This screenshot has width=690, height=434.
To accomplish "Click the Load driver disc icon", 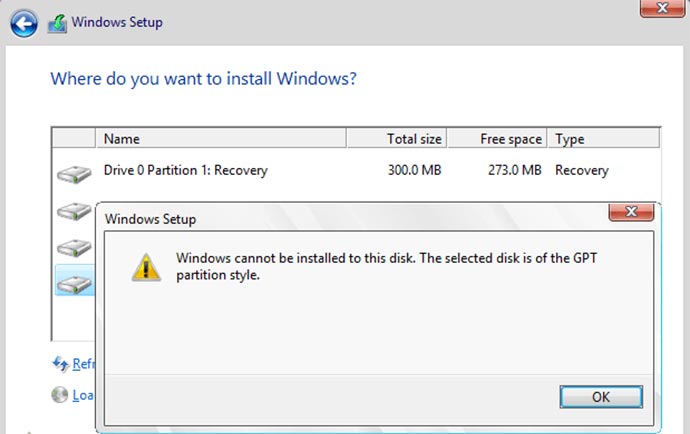I will (x=60, y=395).
